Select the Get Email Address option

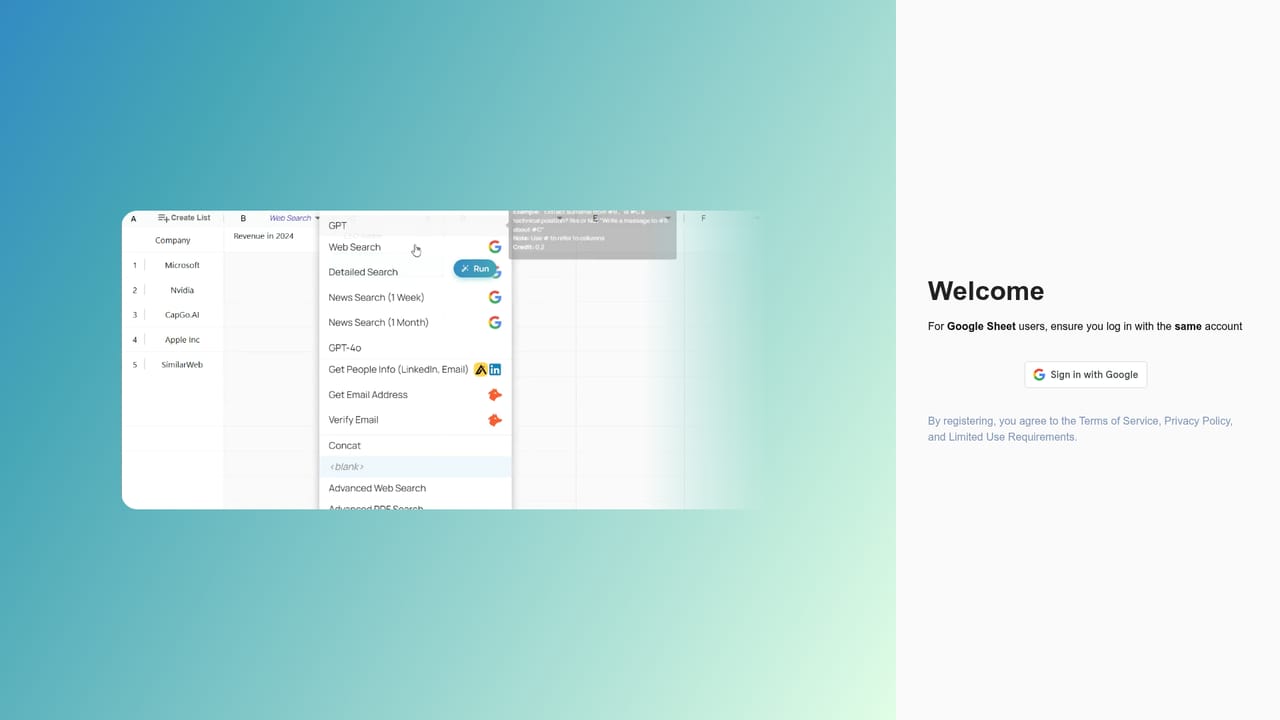368,395
